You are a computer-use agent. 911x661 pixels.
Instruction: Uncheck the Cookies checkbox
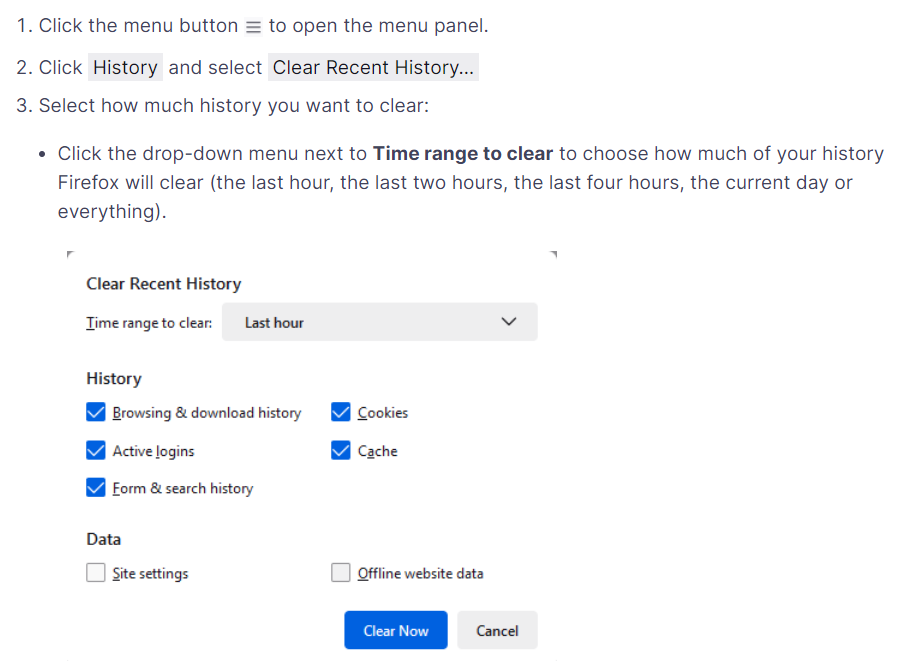click(x=341, y=412)
